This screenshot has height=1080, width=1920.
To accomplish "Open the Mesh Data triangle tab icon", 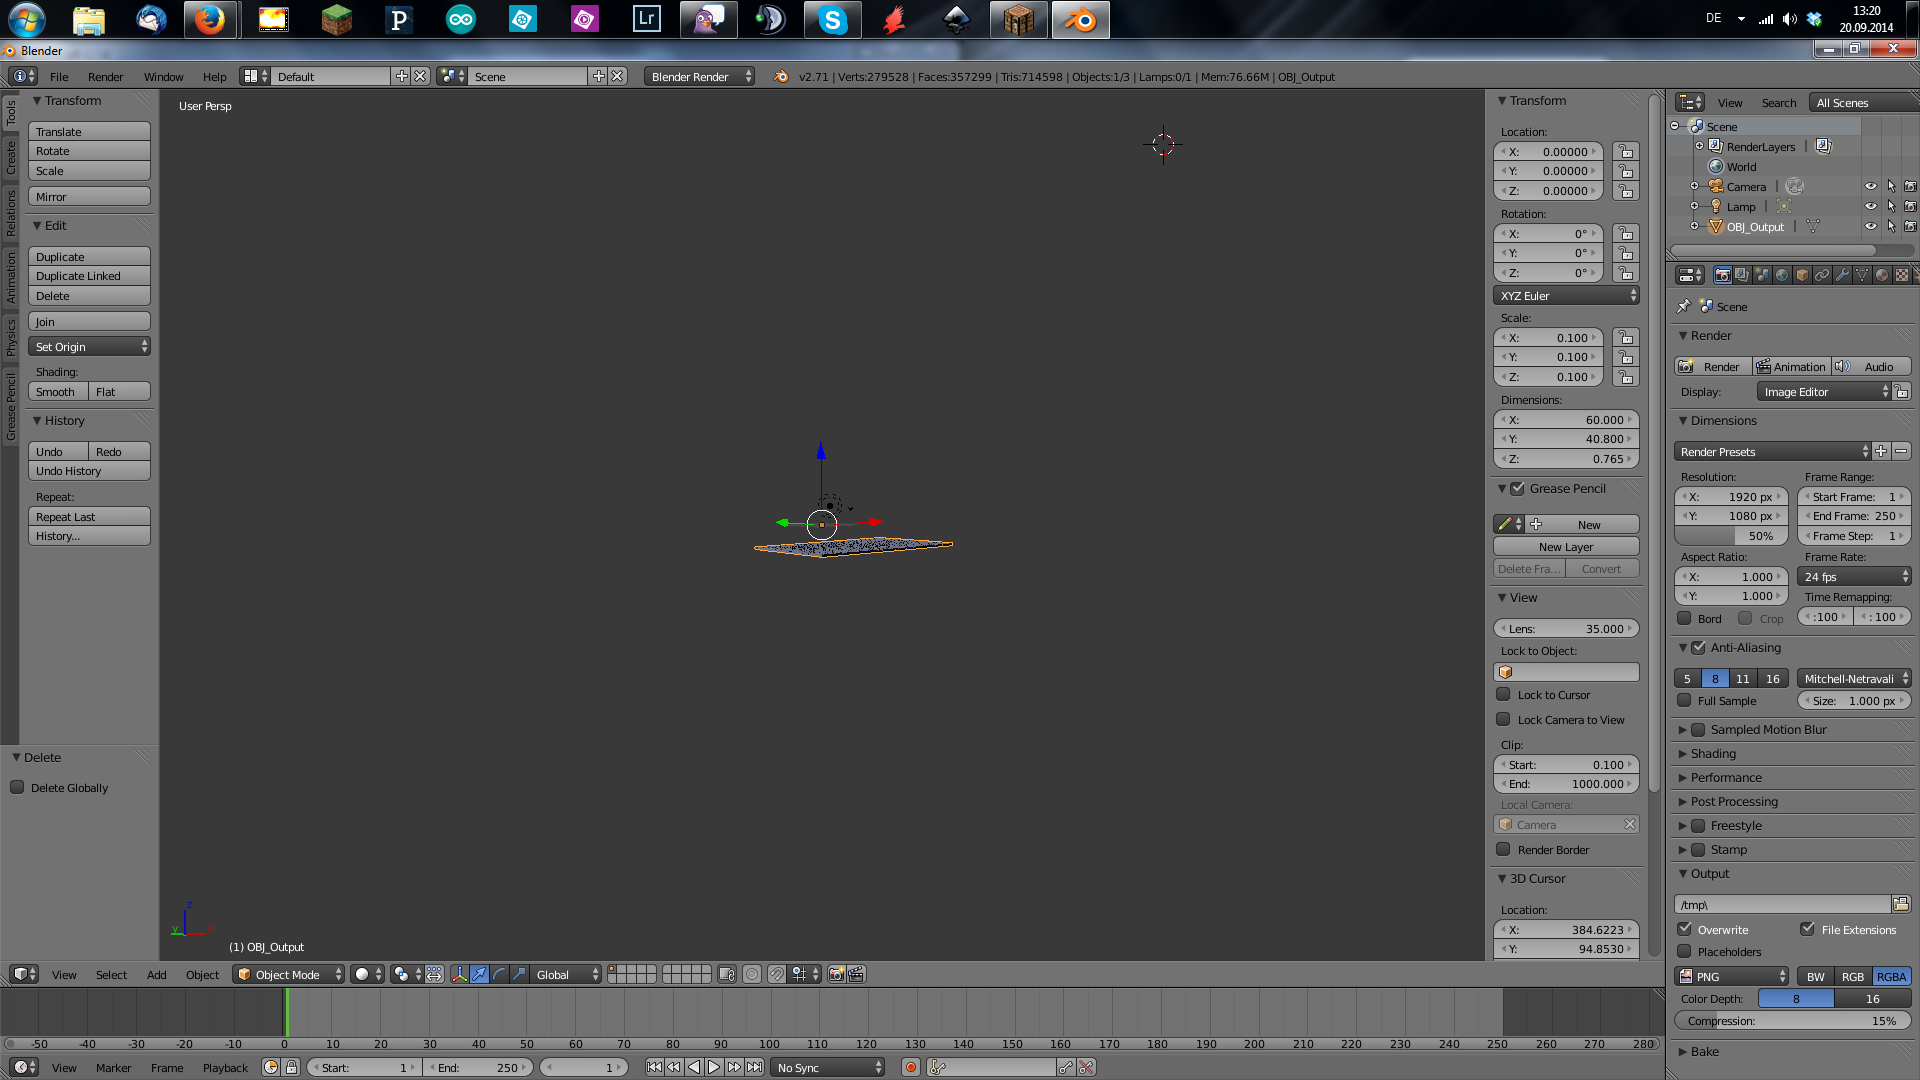I will tap(1862, 275).
